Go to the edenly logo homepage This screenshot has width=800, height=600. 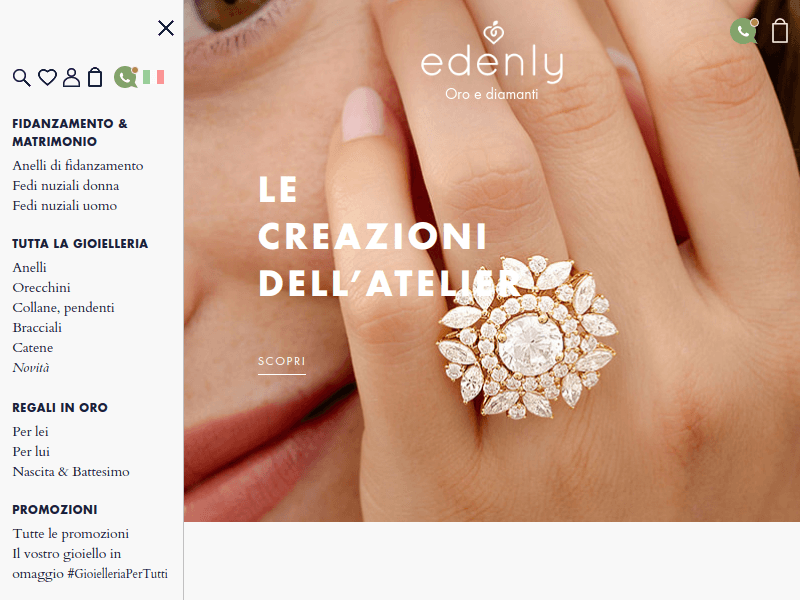click(x=492, y=60)
